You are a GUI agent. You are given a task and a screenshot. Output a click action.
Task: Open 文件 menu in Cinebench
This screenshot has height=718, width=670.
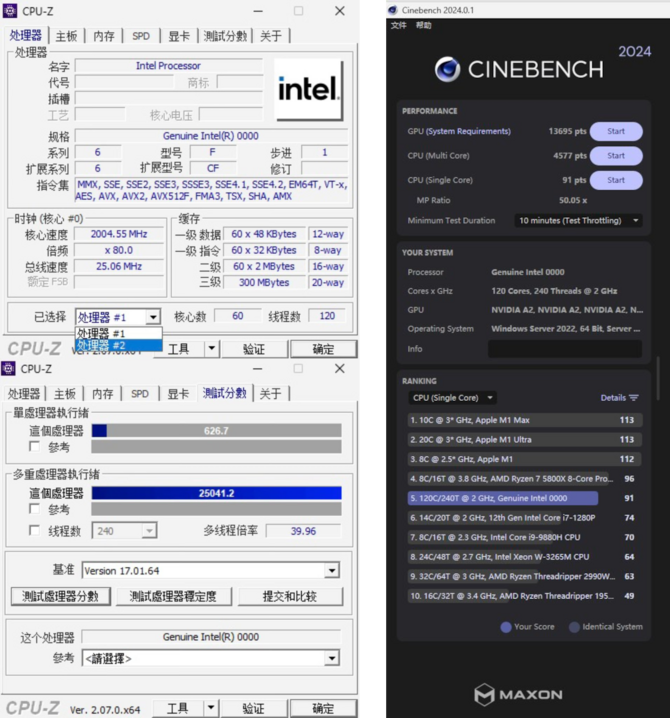pyautogui.click(x=398, y=25)
